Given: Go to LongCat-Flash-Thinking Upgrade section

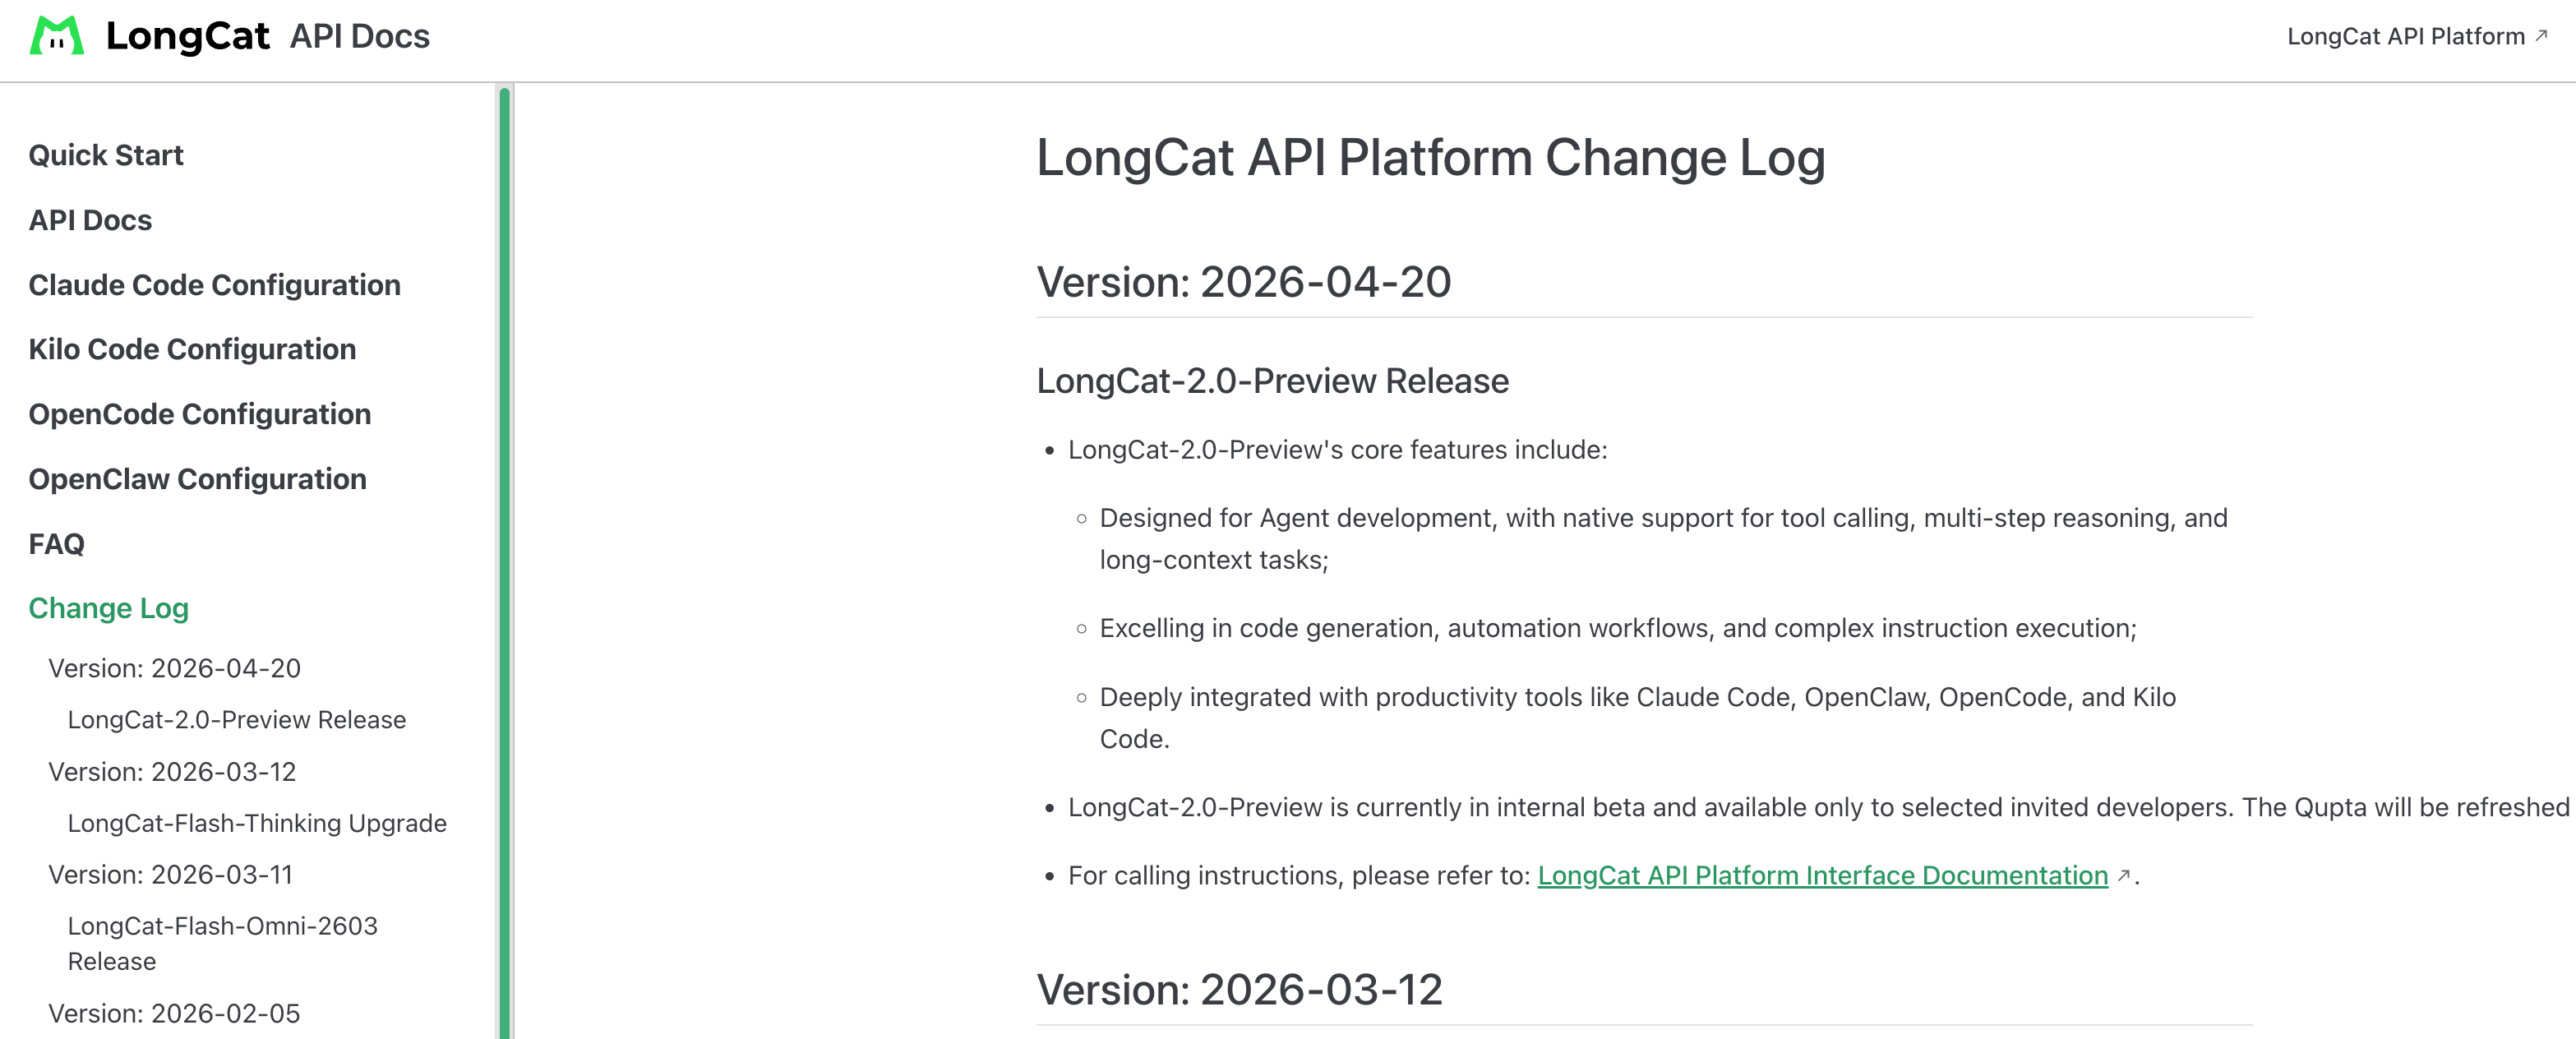Looking at the screenshot, I should (x=257, y=823).
